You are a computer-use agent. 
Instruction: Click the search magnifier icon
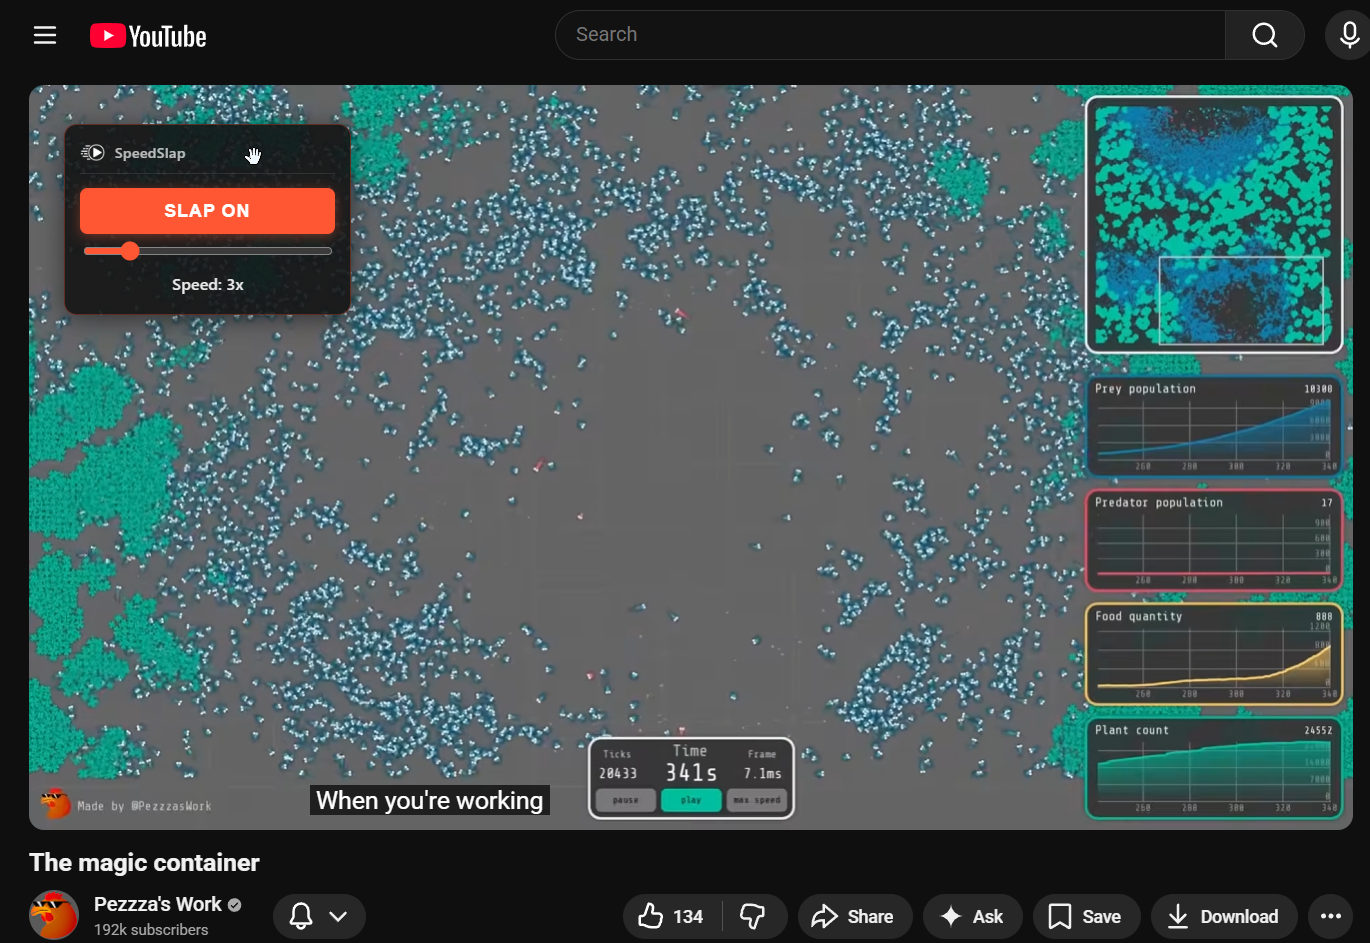1264,34
